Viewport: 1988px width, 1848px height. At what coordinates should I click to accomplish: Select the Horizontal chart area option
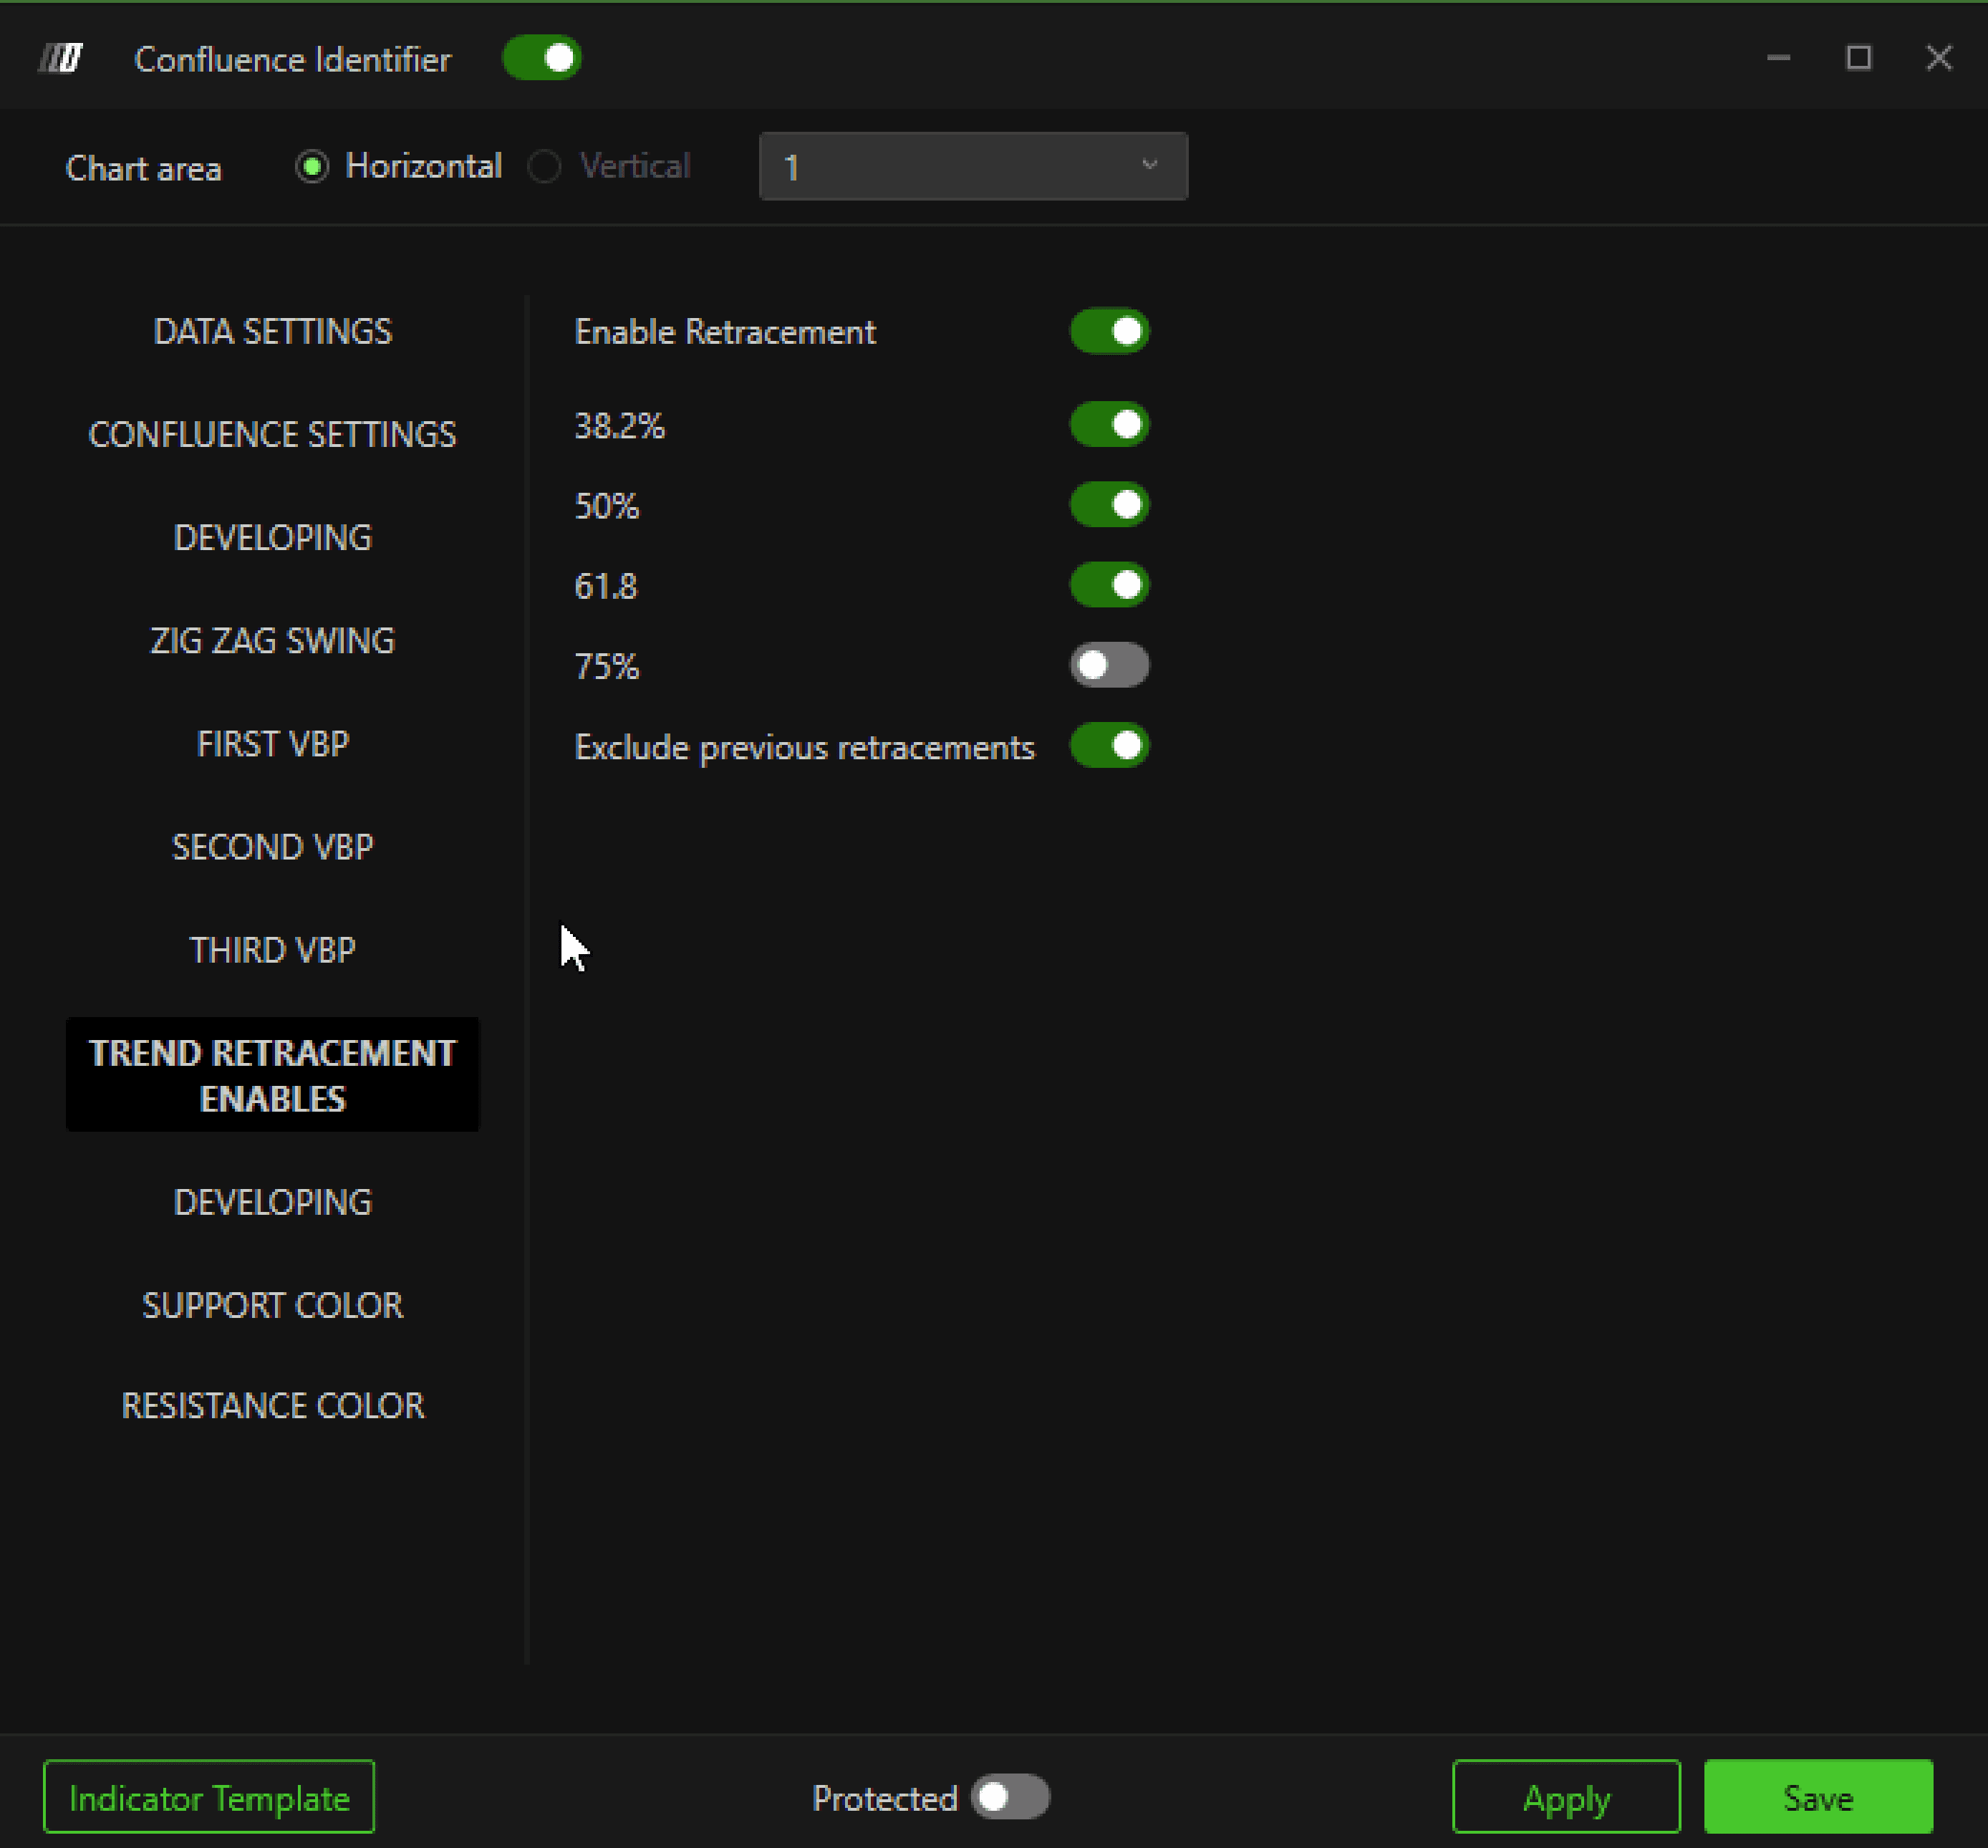click(x=313, y=167)
